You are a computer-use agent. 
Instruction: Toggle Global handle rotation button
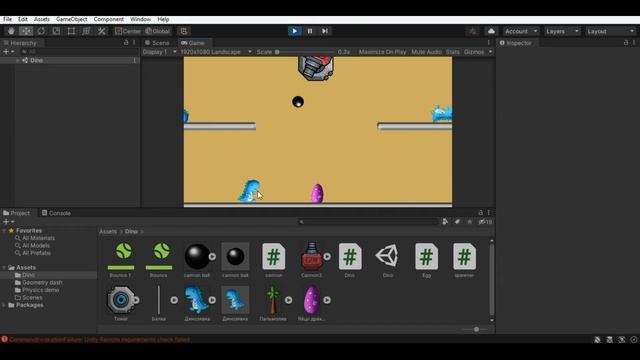click(157, 31)
